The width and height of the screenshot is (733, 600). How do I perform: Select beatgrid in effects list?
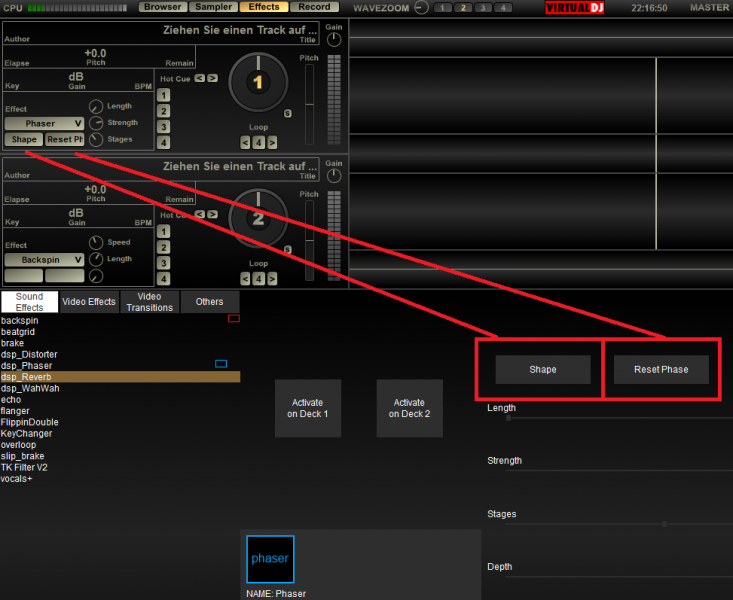coord(120,332)
